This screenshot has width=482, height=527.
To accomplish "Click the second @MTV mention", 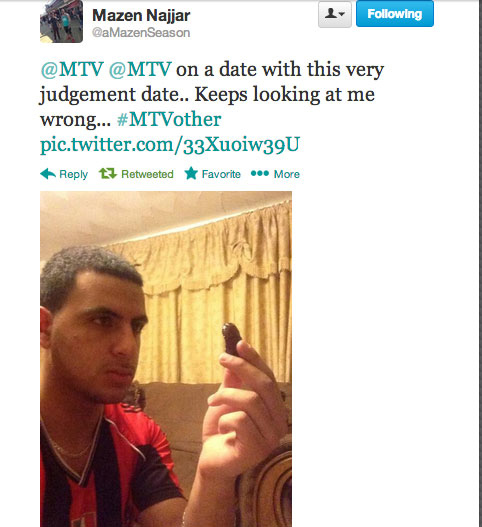I will [x=140, y=70].
